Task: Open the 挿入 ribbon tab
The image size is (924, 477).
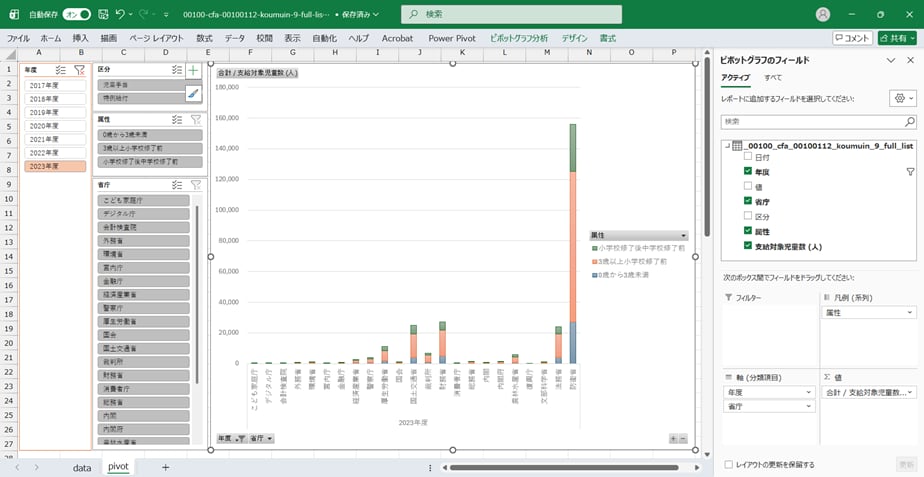Action: click(80, 38)
